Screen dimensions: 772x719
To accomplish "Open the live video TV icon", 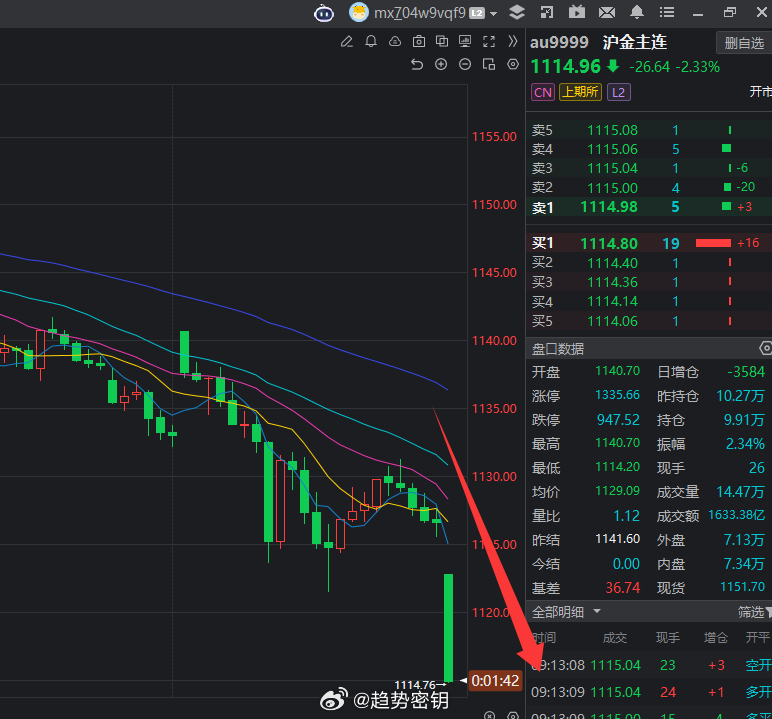I will pyautogui.click(x=577, y=12).
